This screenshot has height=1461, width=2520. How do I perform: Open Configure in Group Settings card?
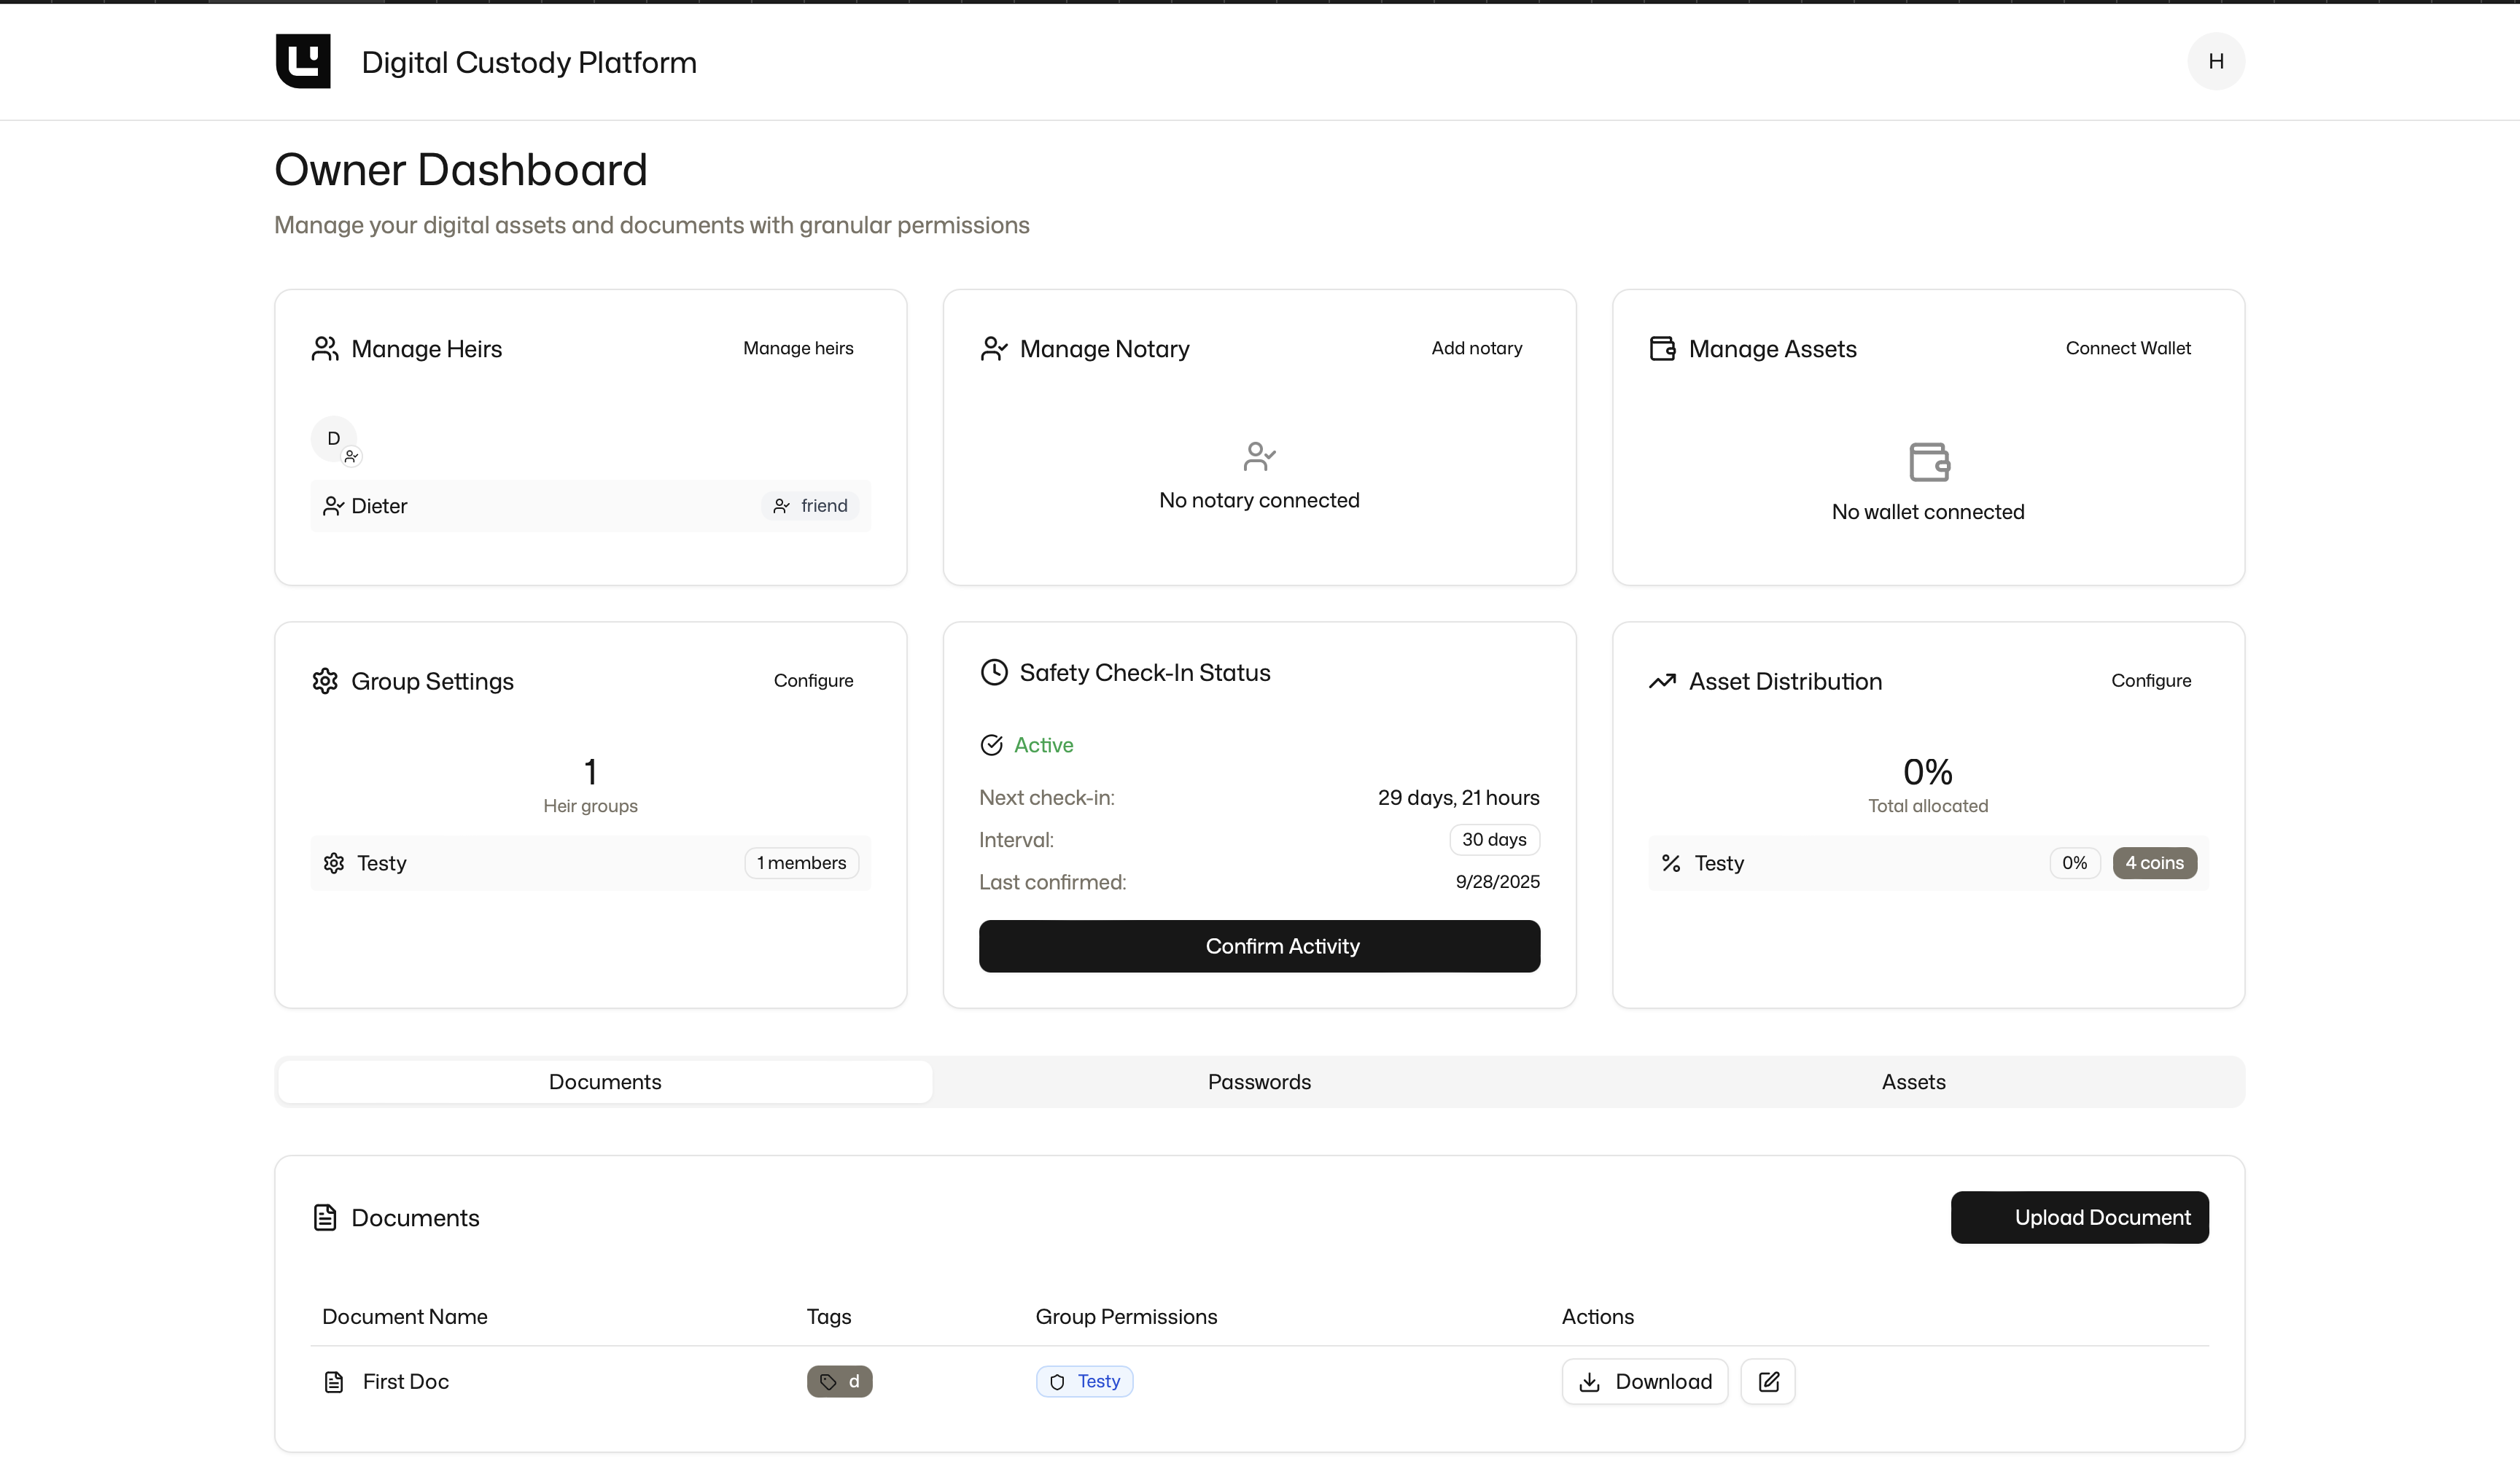813,681
